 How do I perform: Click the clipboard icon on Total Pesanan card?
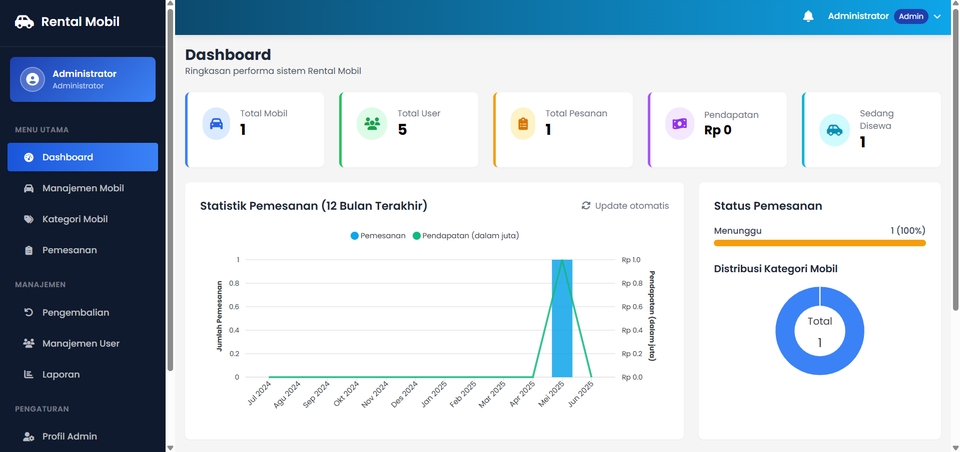tap(523, 124)
